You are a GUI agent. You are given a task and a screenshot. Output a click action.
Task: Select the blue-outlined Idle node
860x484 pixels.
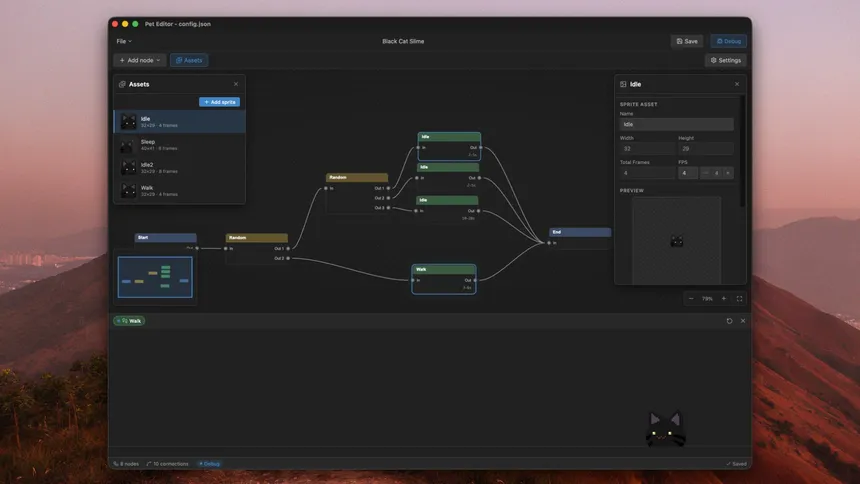449,146
